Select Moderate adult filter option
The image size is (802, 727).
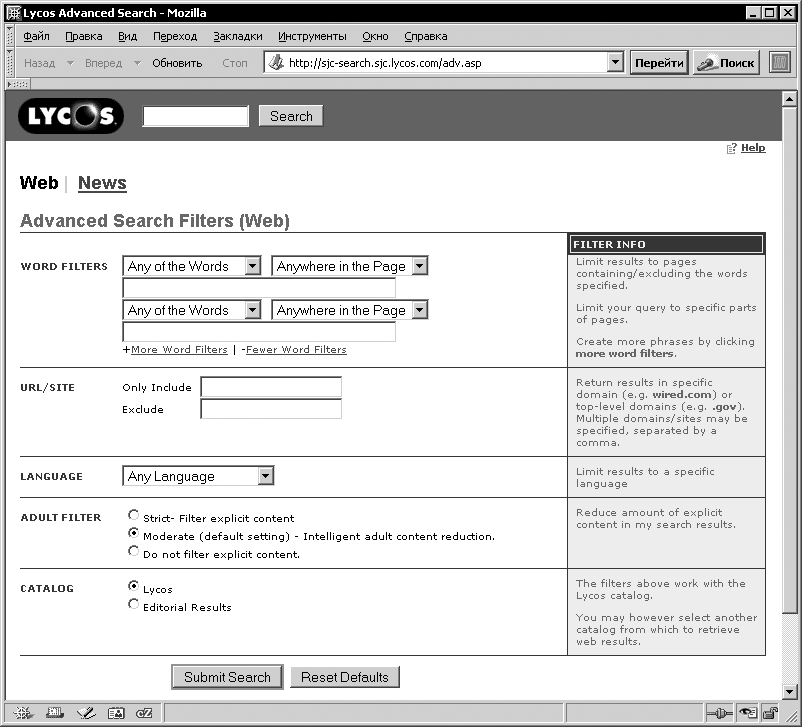(x=133, y=533)
